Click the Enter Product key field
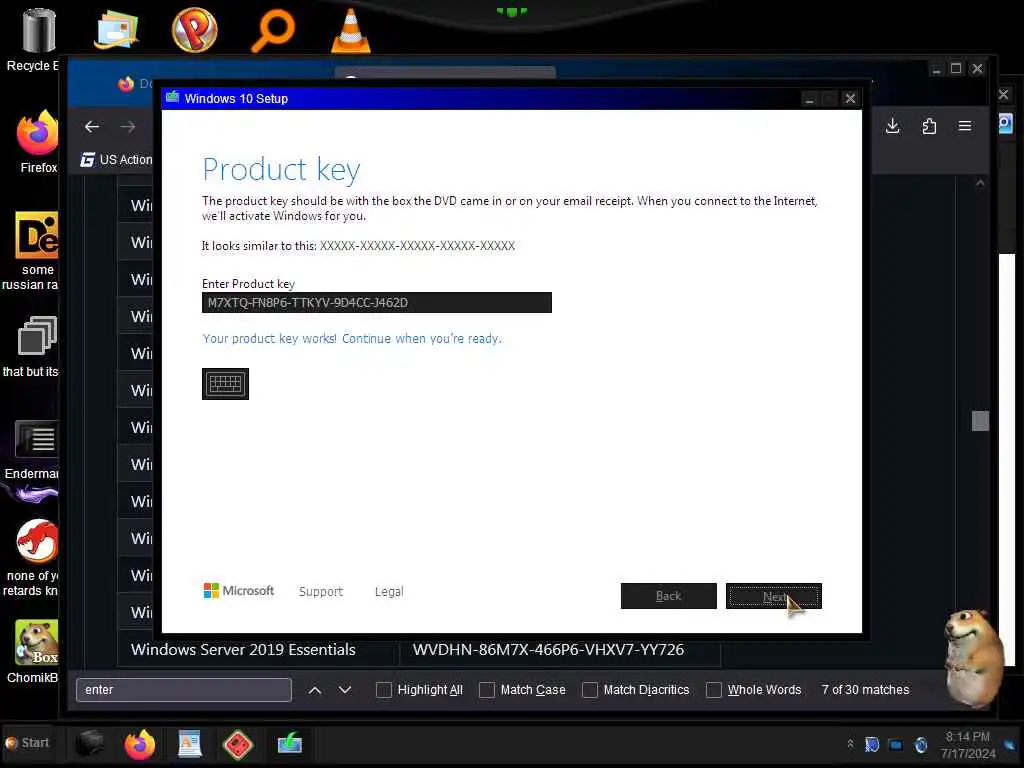Image resolution: width=1024 pixels, height=768 pixels. point(376,302)
